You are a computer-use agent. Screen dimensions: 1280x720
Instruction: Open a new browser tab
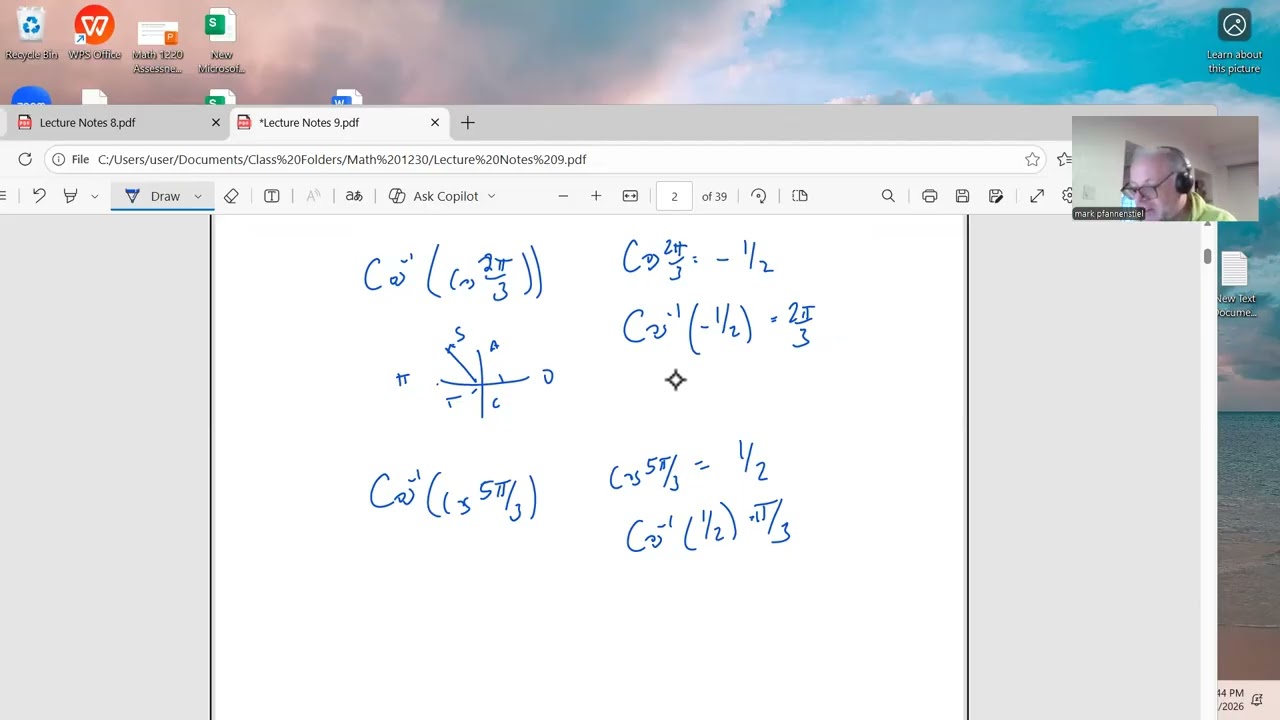pyautogui.click(x=467, y=122)
